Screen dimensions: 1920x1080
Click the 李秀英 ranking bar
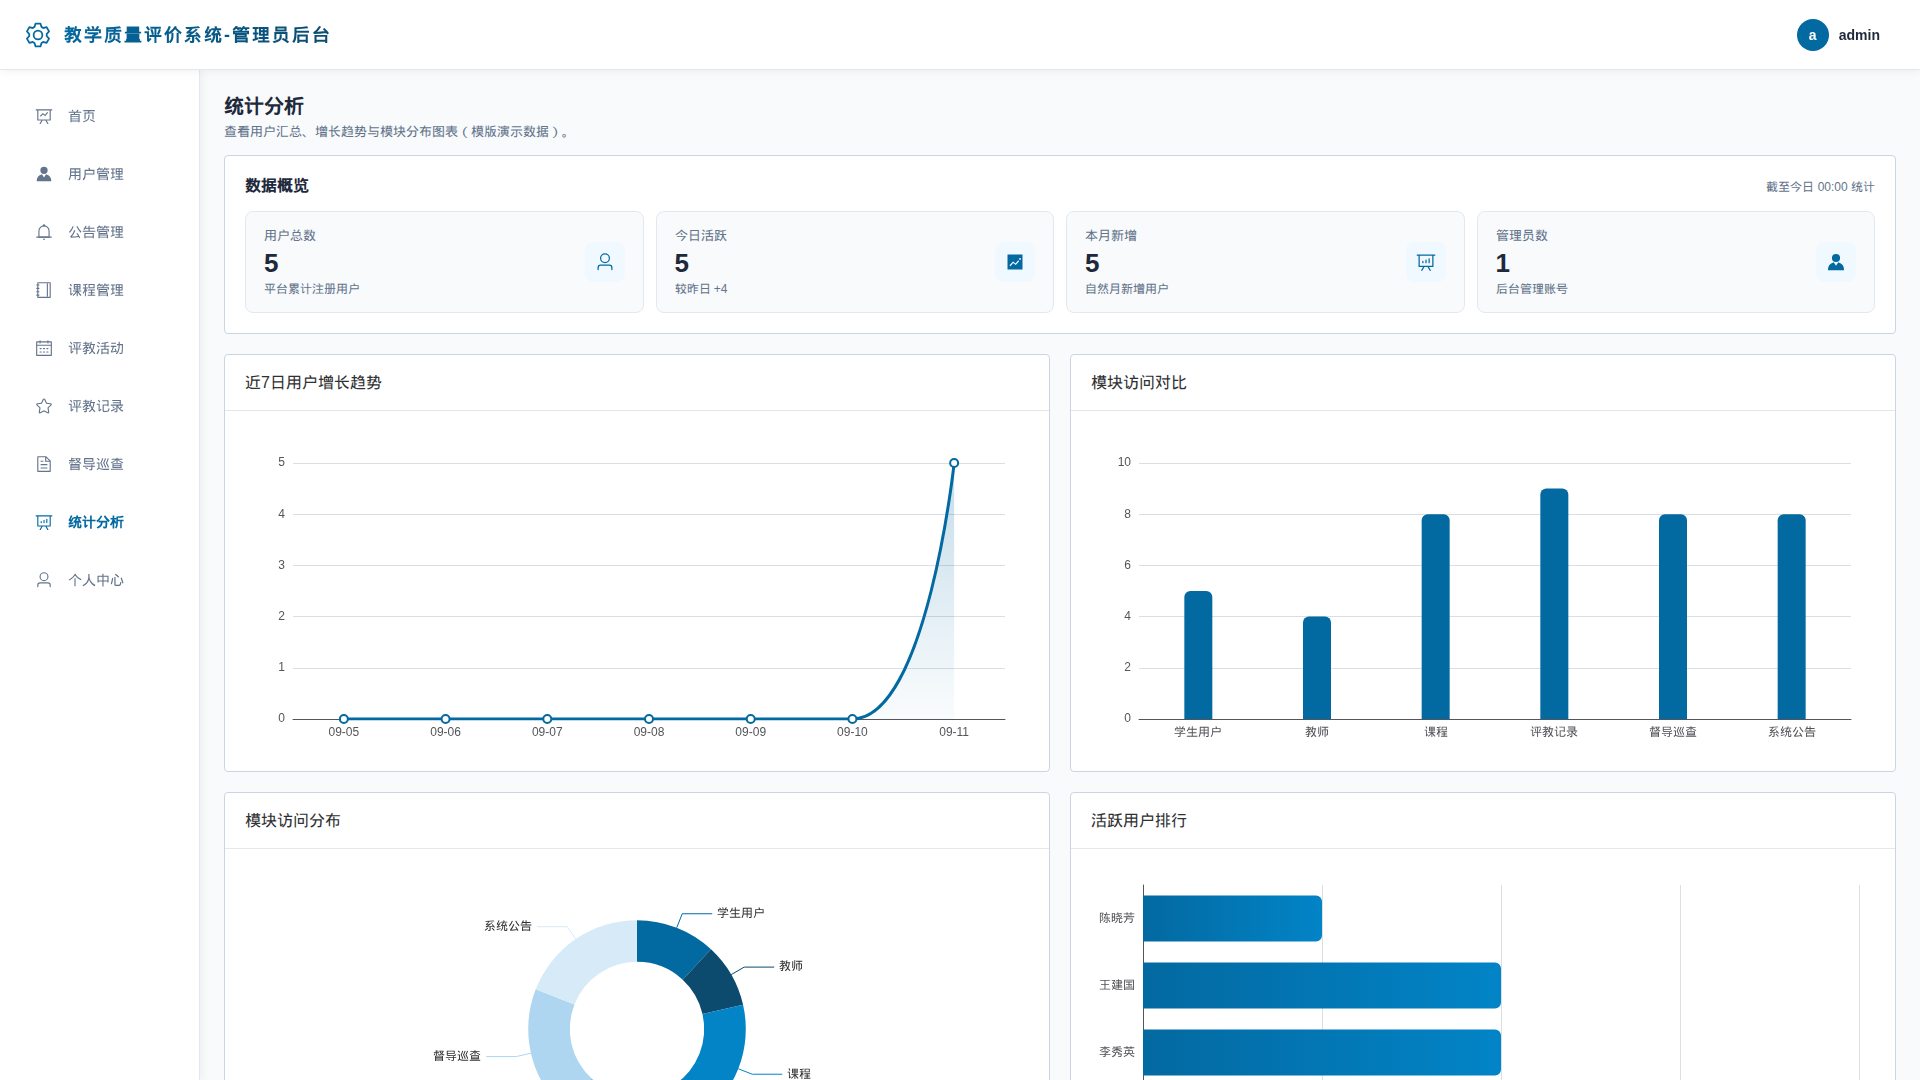pos(1322,1052)
